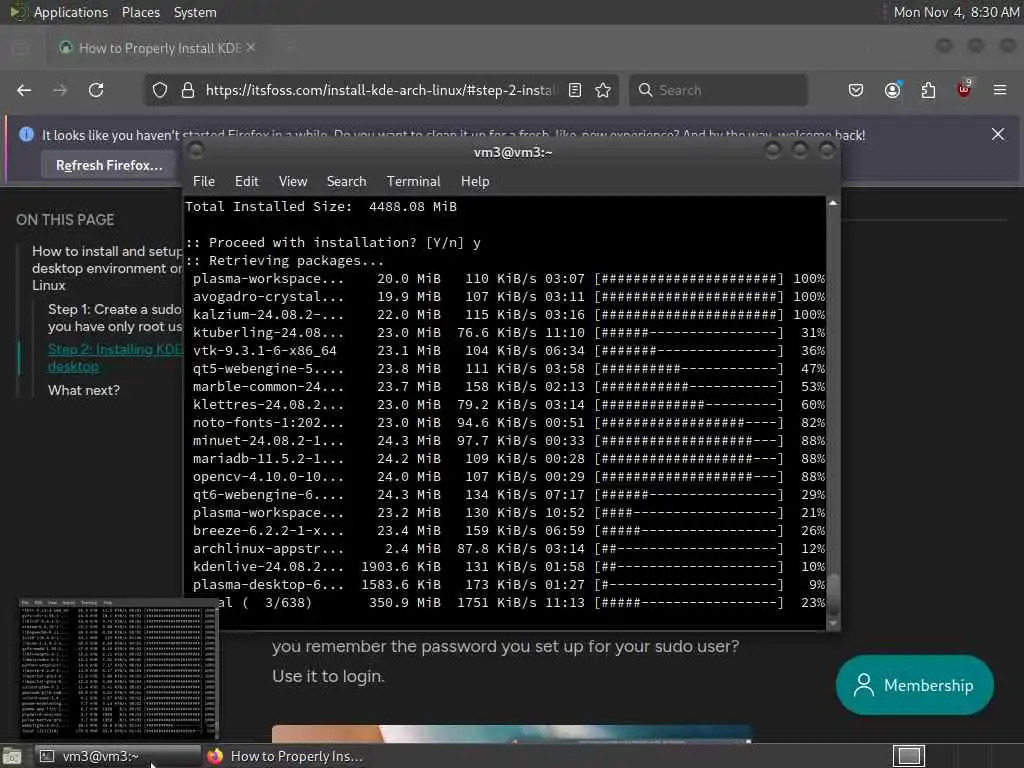Open Pocket save icon
Viewport: 1024px width, 768px height.
(856, 90)
